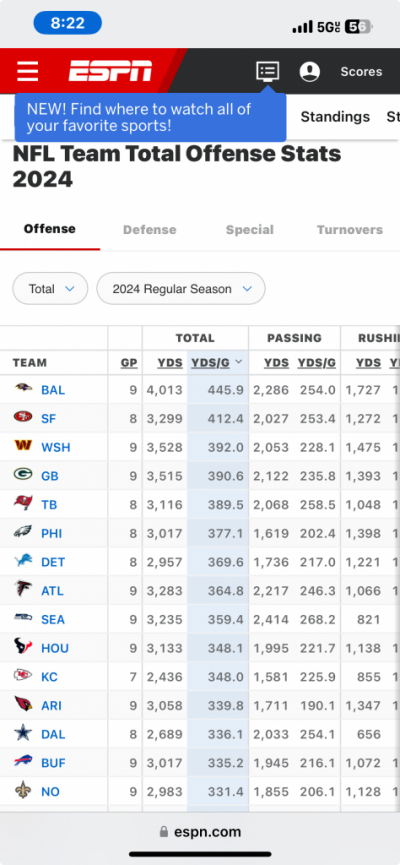Select the NFL Team Total Offense Stats heading
This screenshot has width=400, height=865.
(177, 166)
